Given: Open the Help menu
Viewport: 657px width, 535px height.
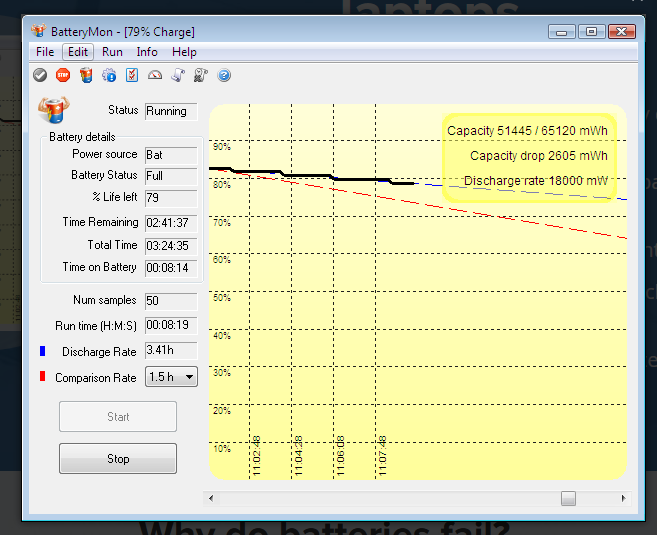Looking at the screenshot, I should [x=184, y=52].
